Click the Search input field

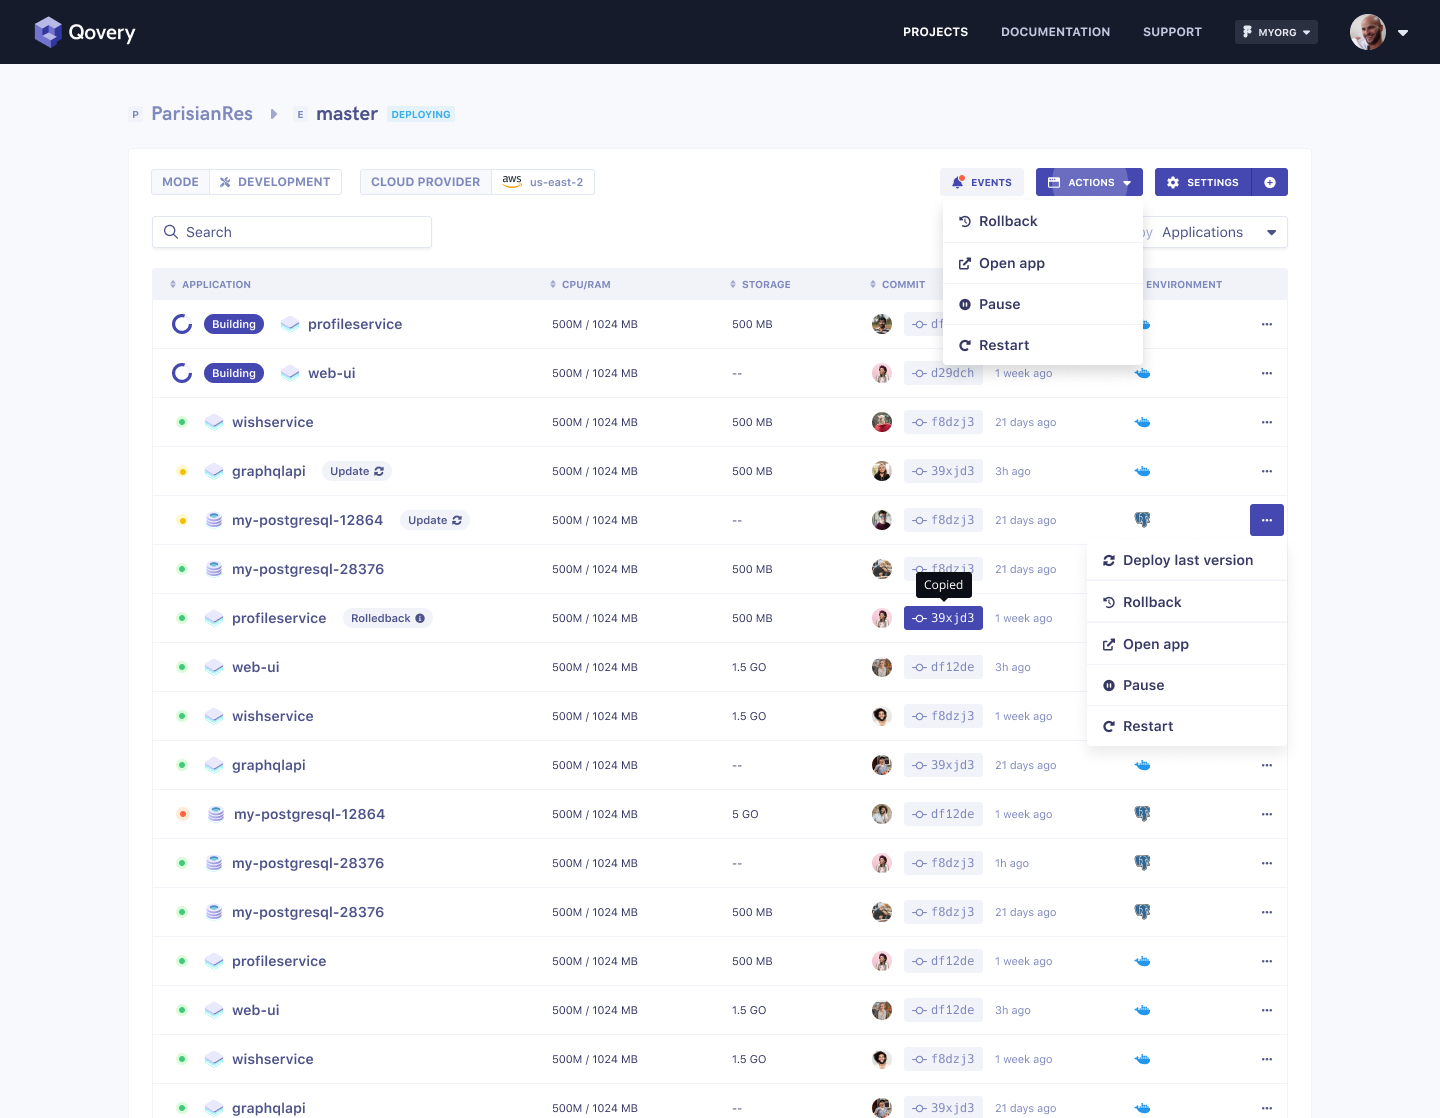(x=292, y=232)
